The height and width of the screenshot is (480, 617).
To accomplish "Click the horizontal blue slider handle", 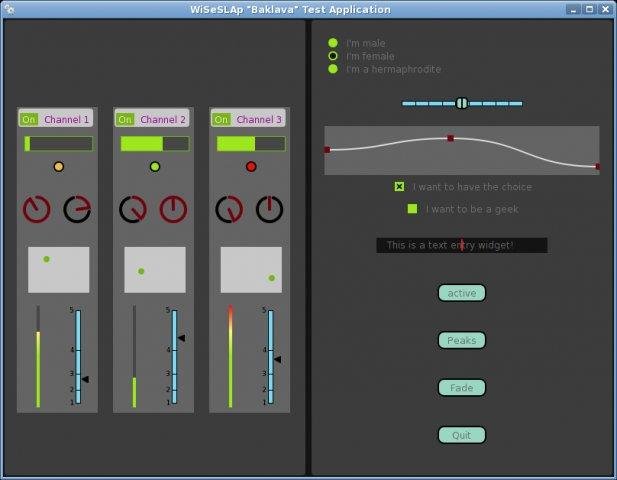I will tap(462, 103).
